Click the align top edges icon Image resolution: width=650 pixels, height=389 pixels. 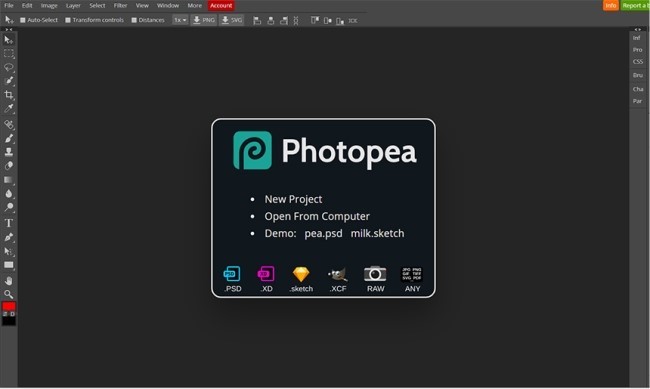point(315,20)
